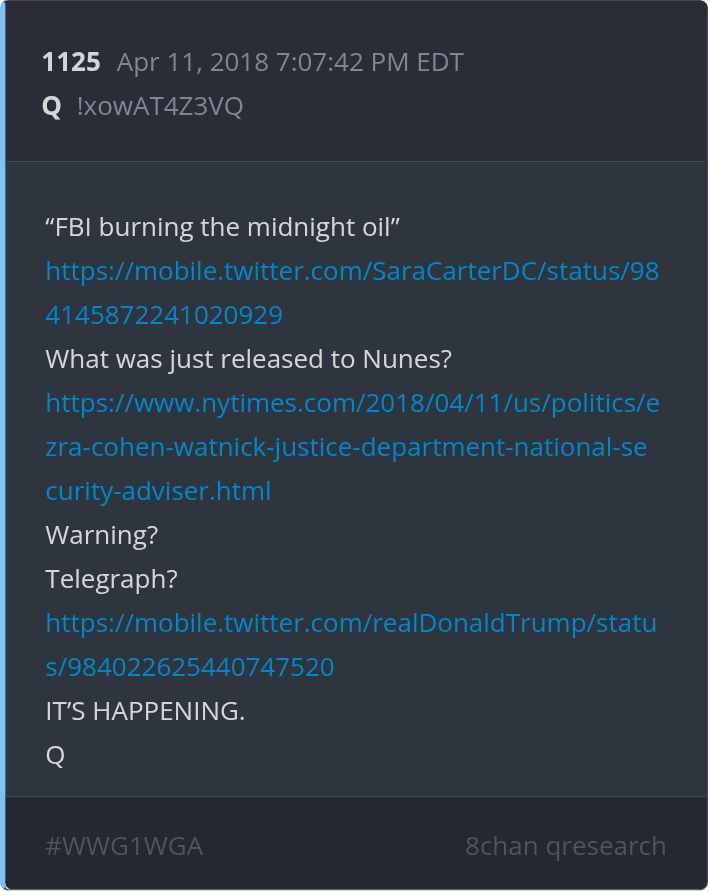Viewport: 710px width, 892px height.
Task: Open the SaraCarterDC Twitter status link
Action: tap(352, 271)
